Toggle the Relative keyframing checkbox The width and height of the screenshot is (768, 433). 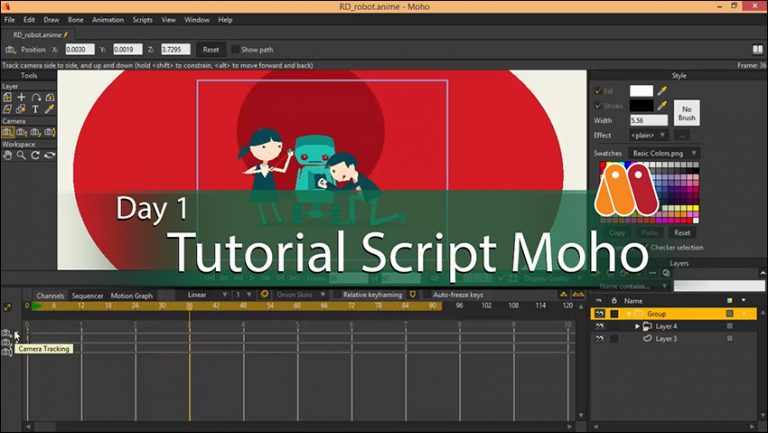pyautogui.click(x=337, y=294)
